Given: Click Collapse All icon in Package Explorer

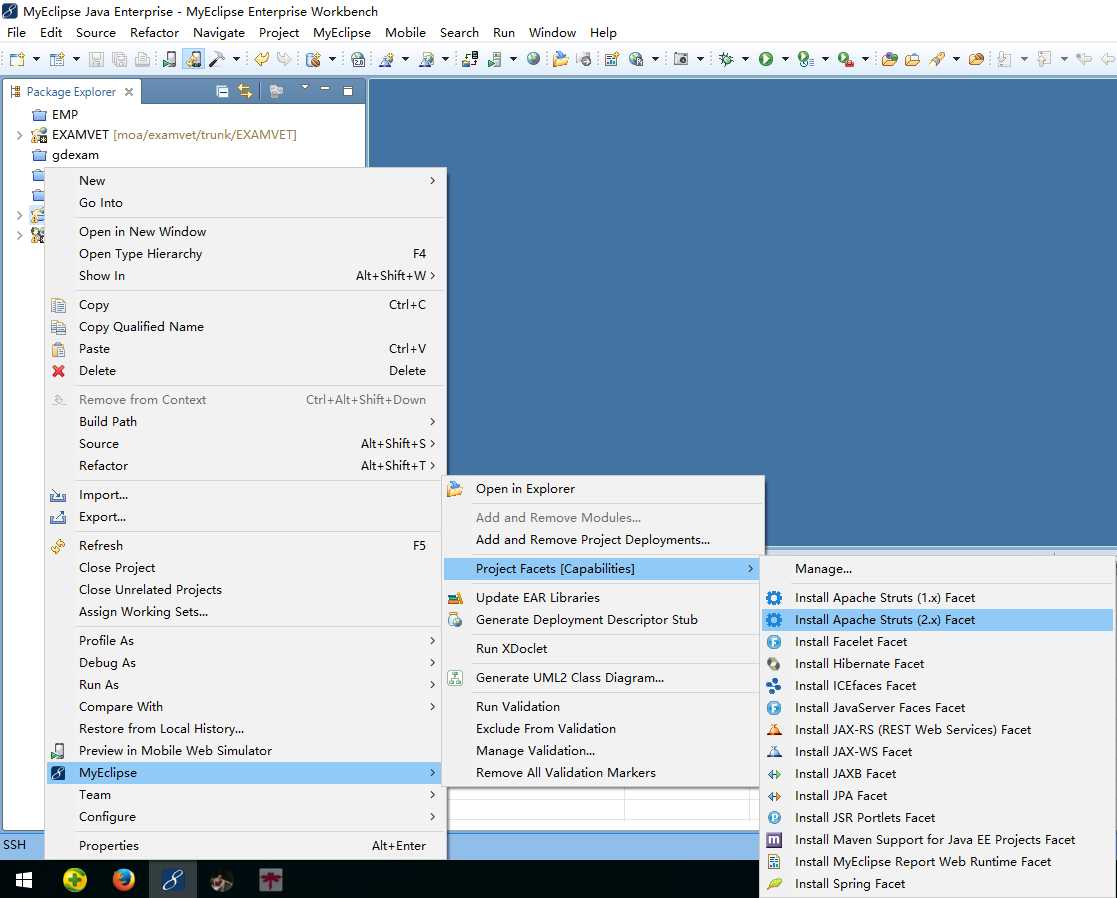Looking at the screenshot, I should (222, 91).
